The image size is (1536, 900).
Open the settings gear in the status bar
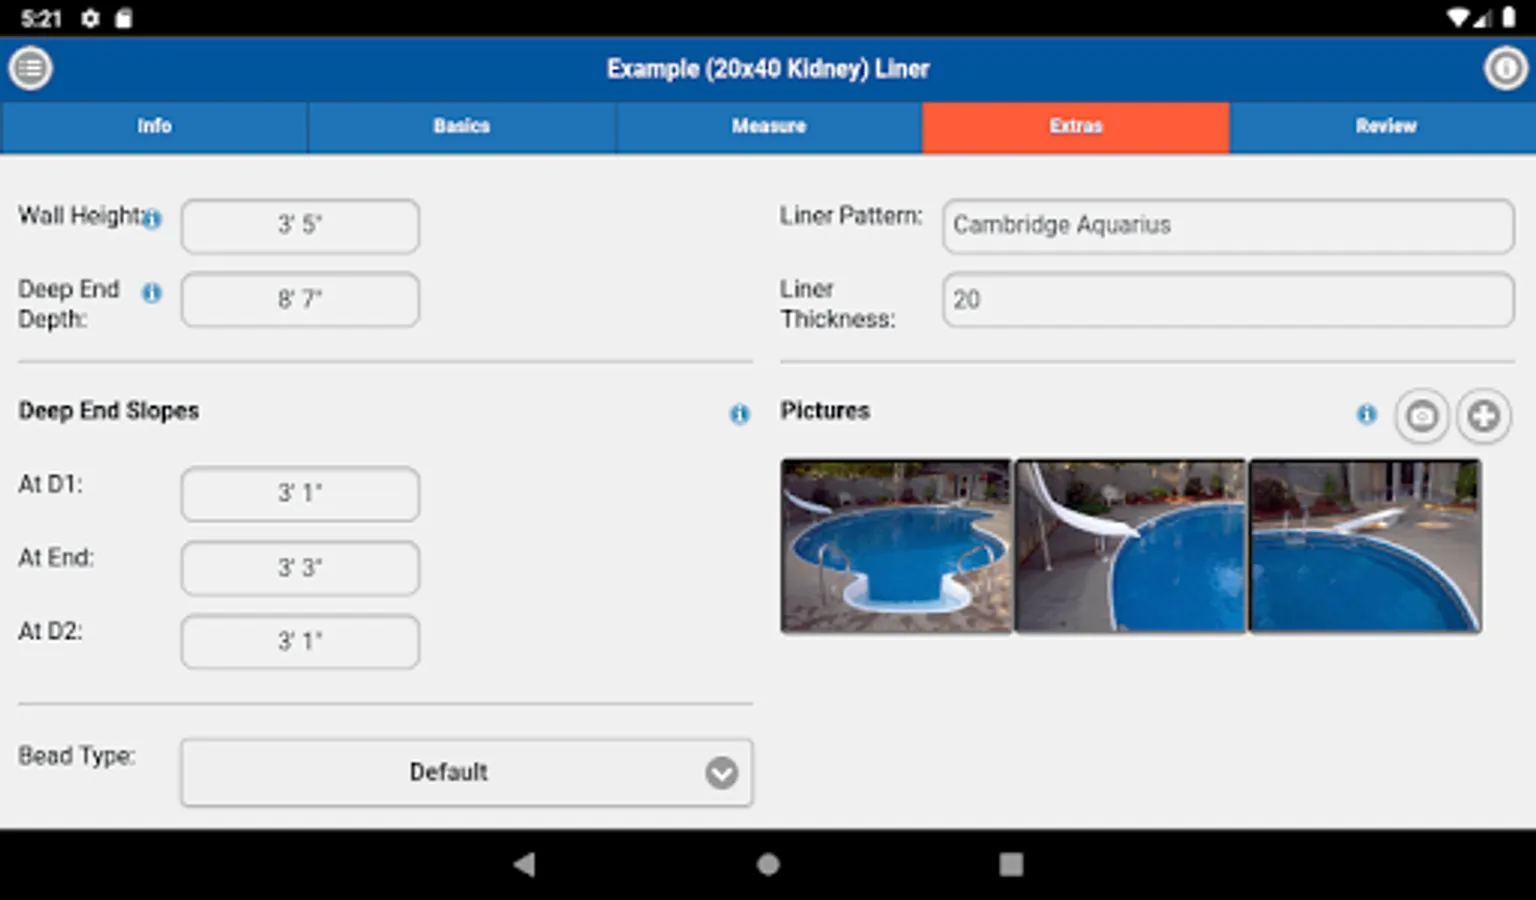(x=90, y=18)
